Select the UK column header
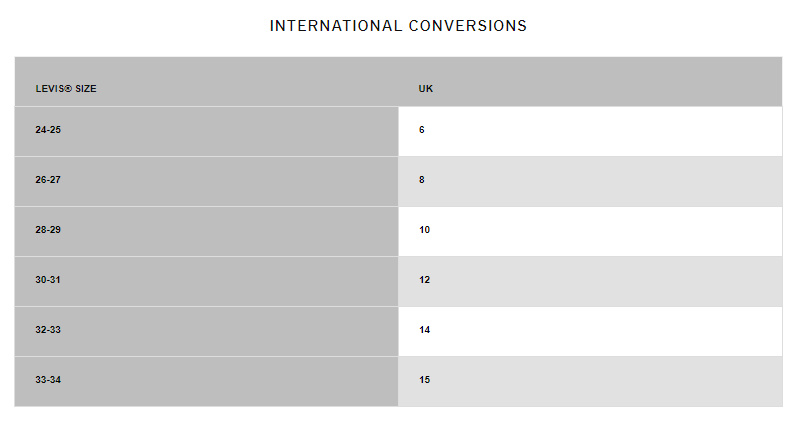Image resolution: width=807 pixels, height=448 pixels. tap(426, 89)
